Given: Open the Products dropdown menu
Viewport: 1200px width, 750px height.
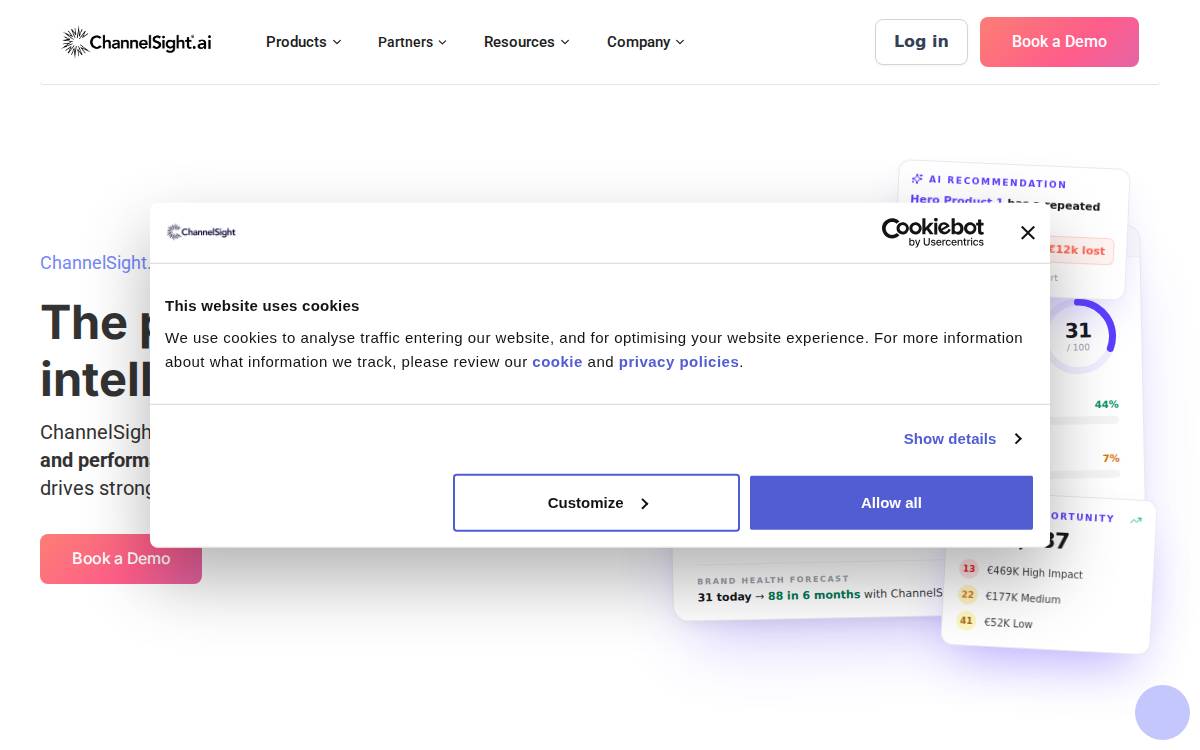Looking at the screenshot, I should [303, 42].
